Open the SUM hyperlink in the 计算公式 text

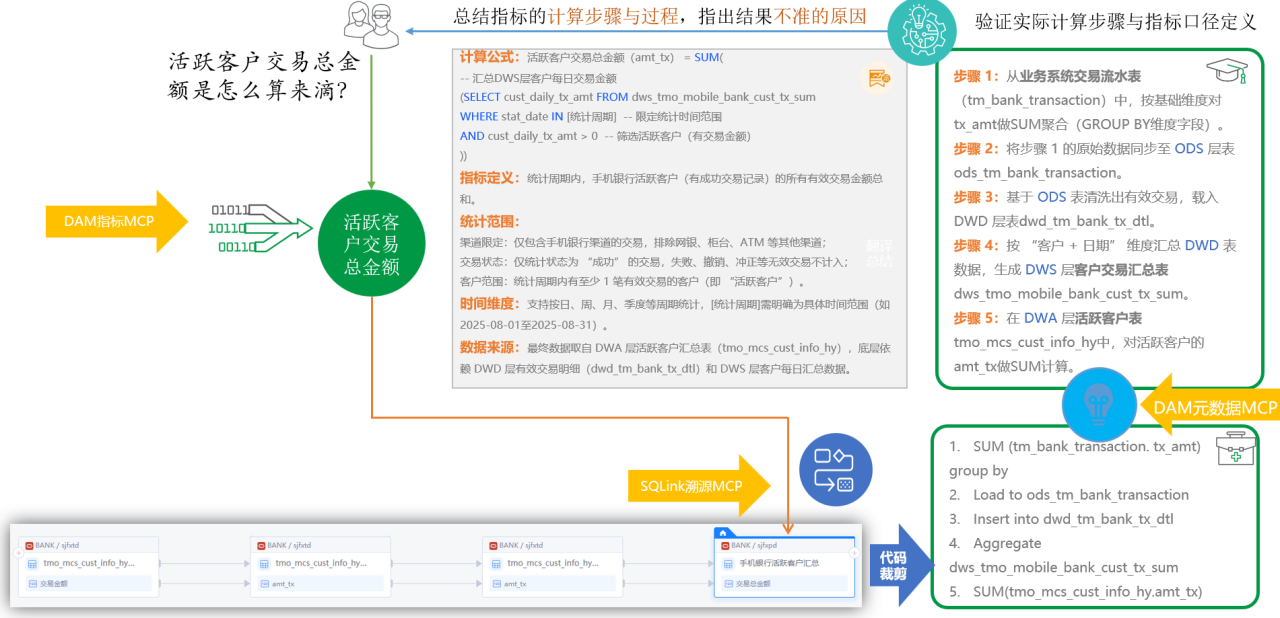706,57
